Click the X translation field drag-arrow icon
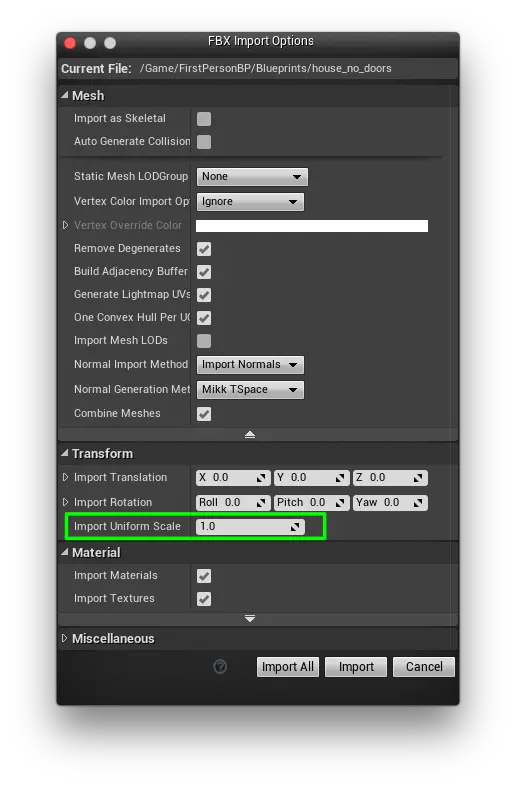Image resolution: width=516 pixels, height=786 pixels. point(261,478)
